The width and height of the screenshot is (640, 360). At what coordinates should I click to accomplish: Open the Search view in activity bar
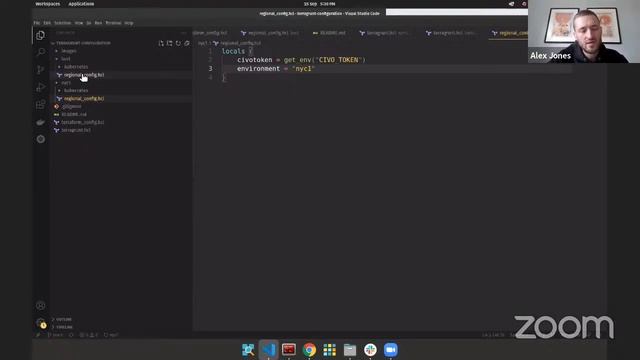[x=40, y=52]
